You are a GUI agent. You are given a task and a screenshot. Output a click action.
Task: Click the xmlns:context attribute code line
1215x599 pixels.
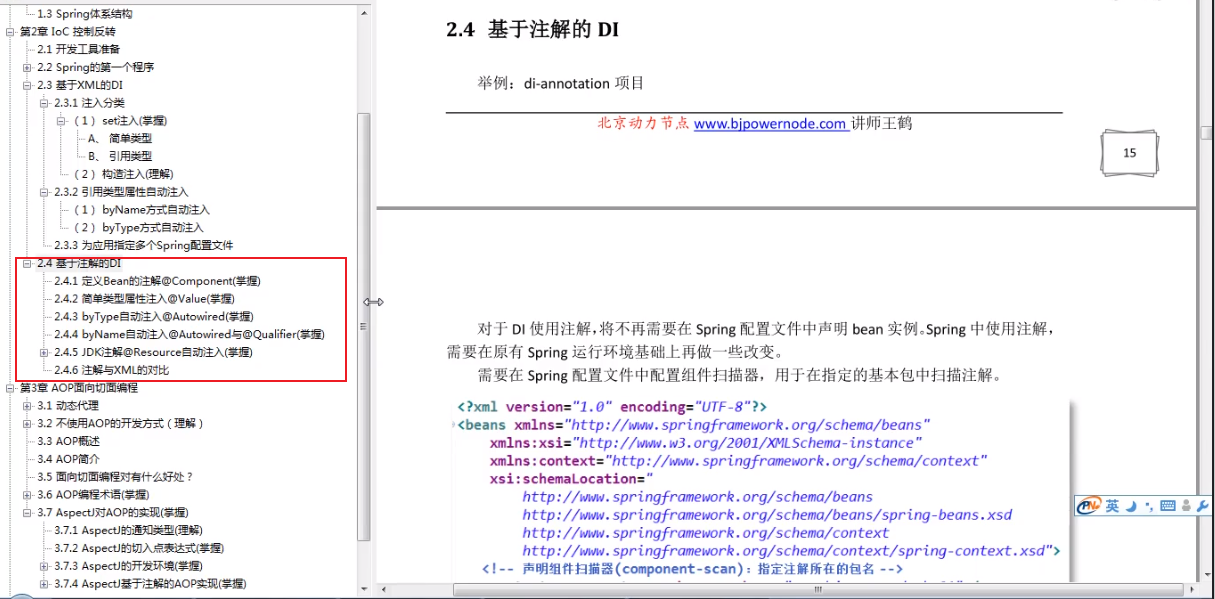(738, 461)
